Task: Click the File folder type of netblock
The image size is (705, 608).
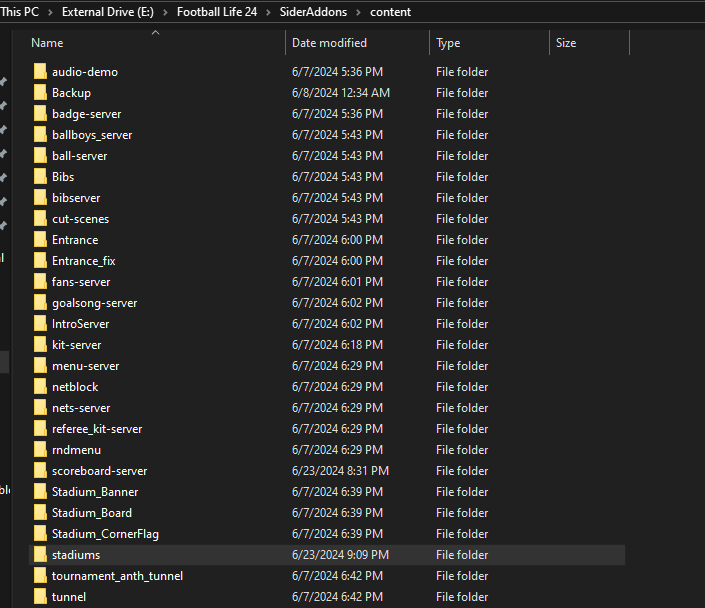Action: 462,386
